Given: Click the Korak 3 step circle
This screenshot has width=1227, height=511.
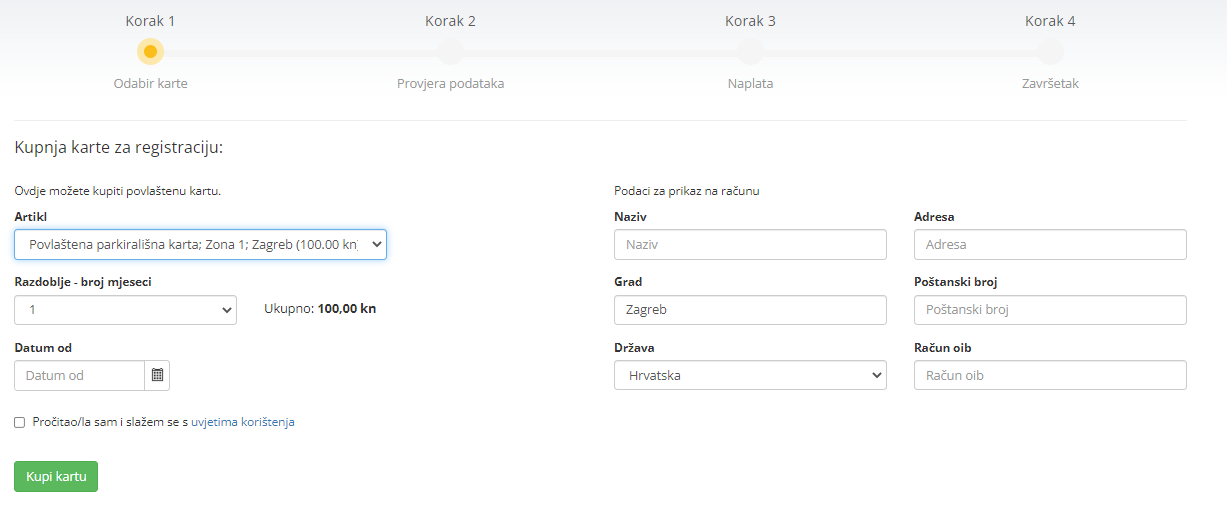Looking at the screenshot, I should [x=750, y=51].
